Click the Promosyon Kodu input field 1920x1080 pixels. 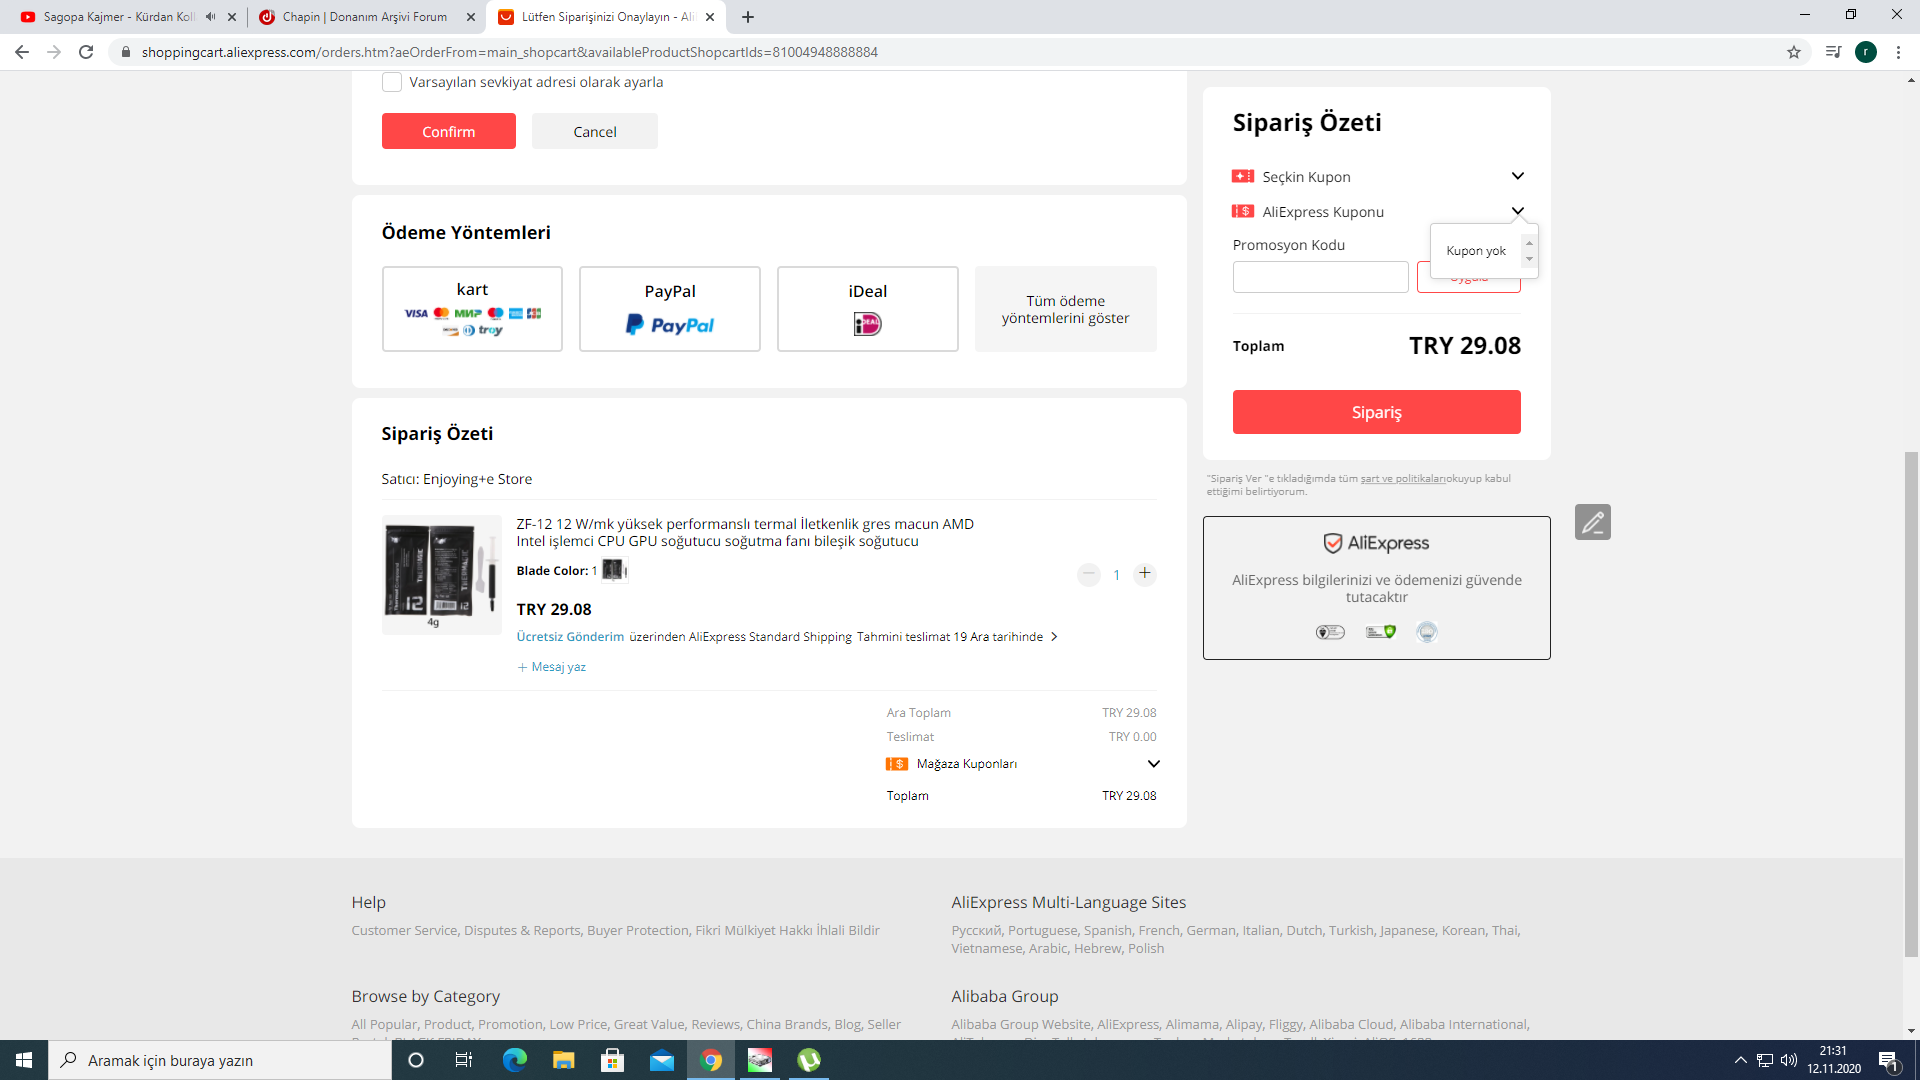tap(1320, 277)
